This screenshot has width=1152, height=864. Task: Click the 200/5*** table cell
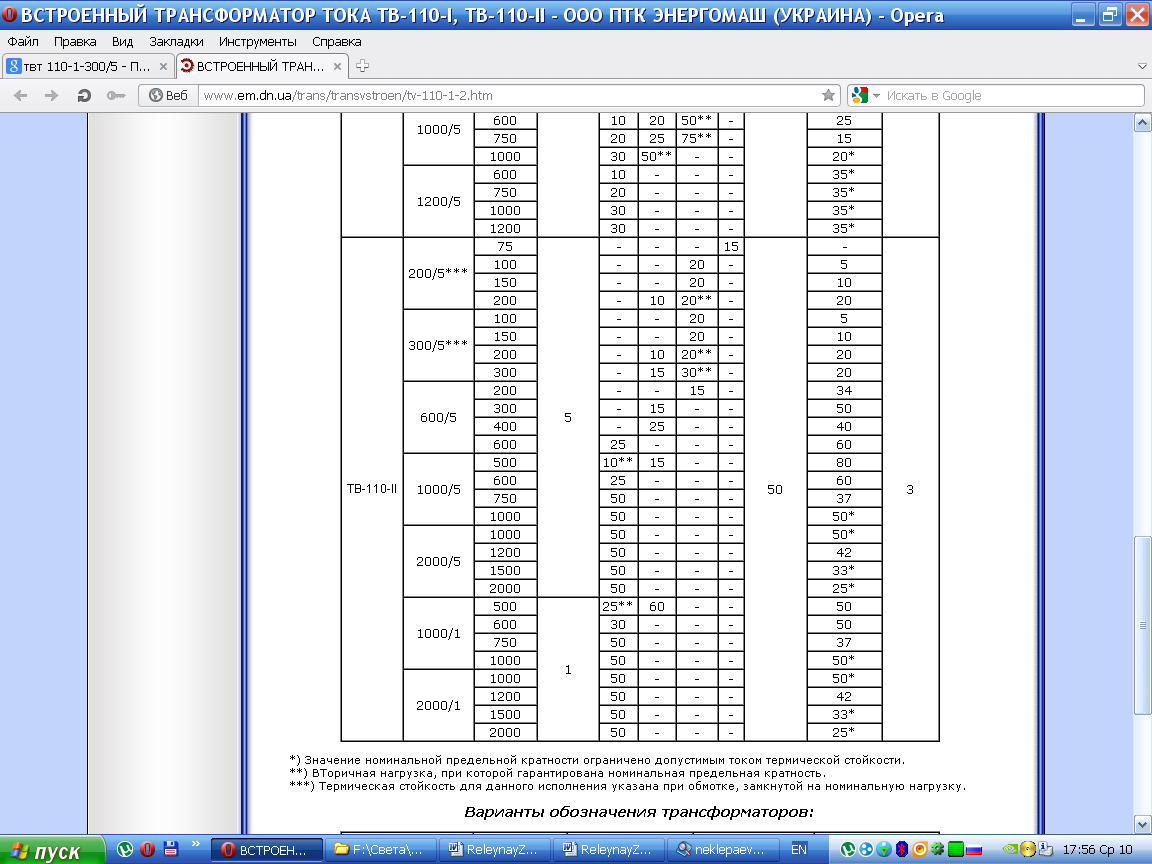pyautogui.click(x=439, y=273)
